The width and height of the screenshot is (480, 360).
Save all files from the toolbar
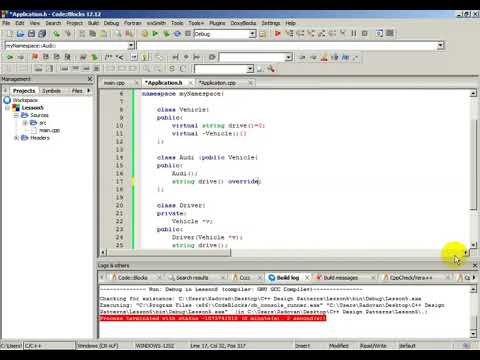(42, 34)
